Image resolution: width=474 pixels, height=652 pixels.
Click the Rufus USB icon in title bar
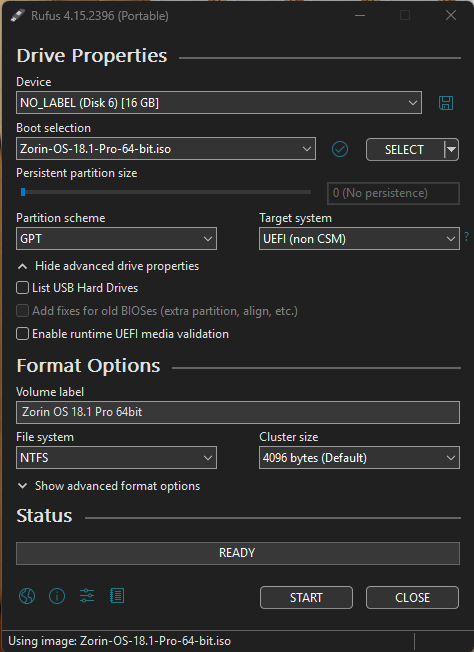(17, 16)
